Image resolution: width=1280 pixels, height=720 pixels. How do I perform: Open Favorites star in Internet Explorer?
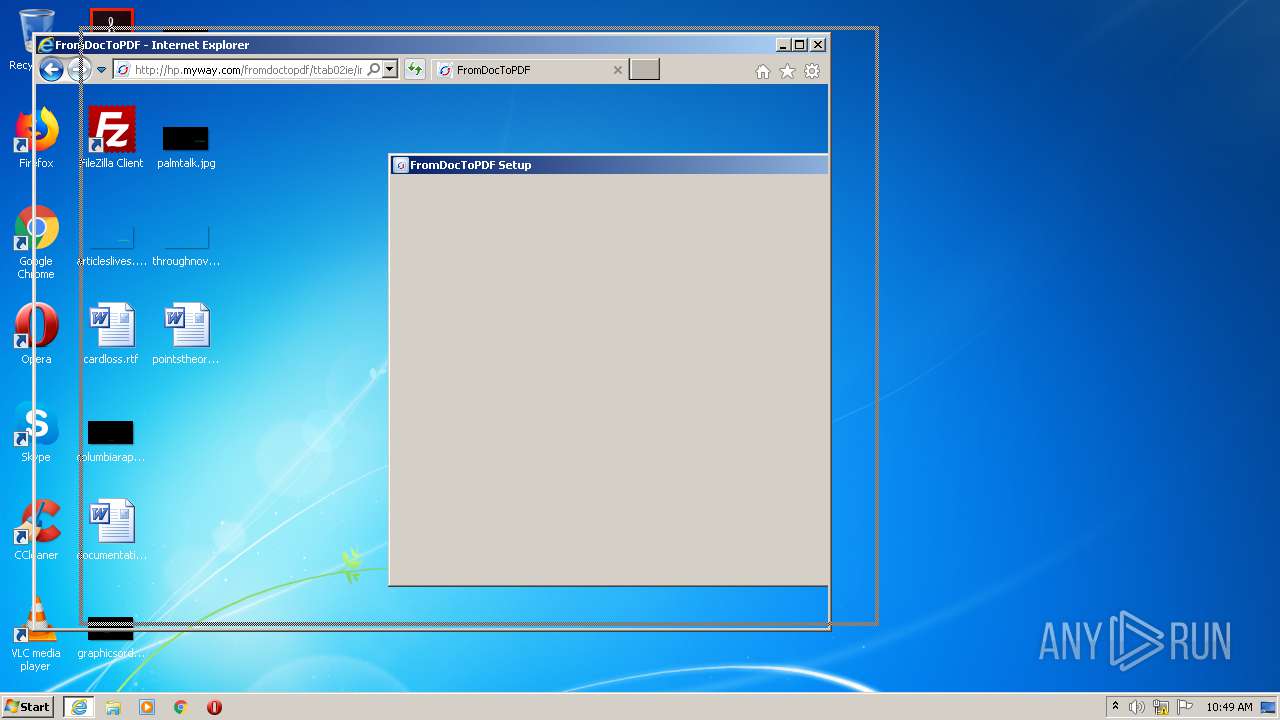coord(787,71)
